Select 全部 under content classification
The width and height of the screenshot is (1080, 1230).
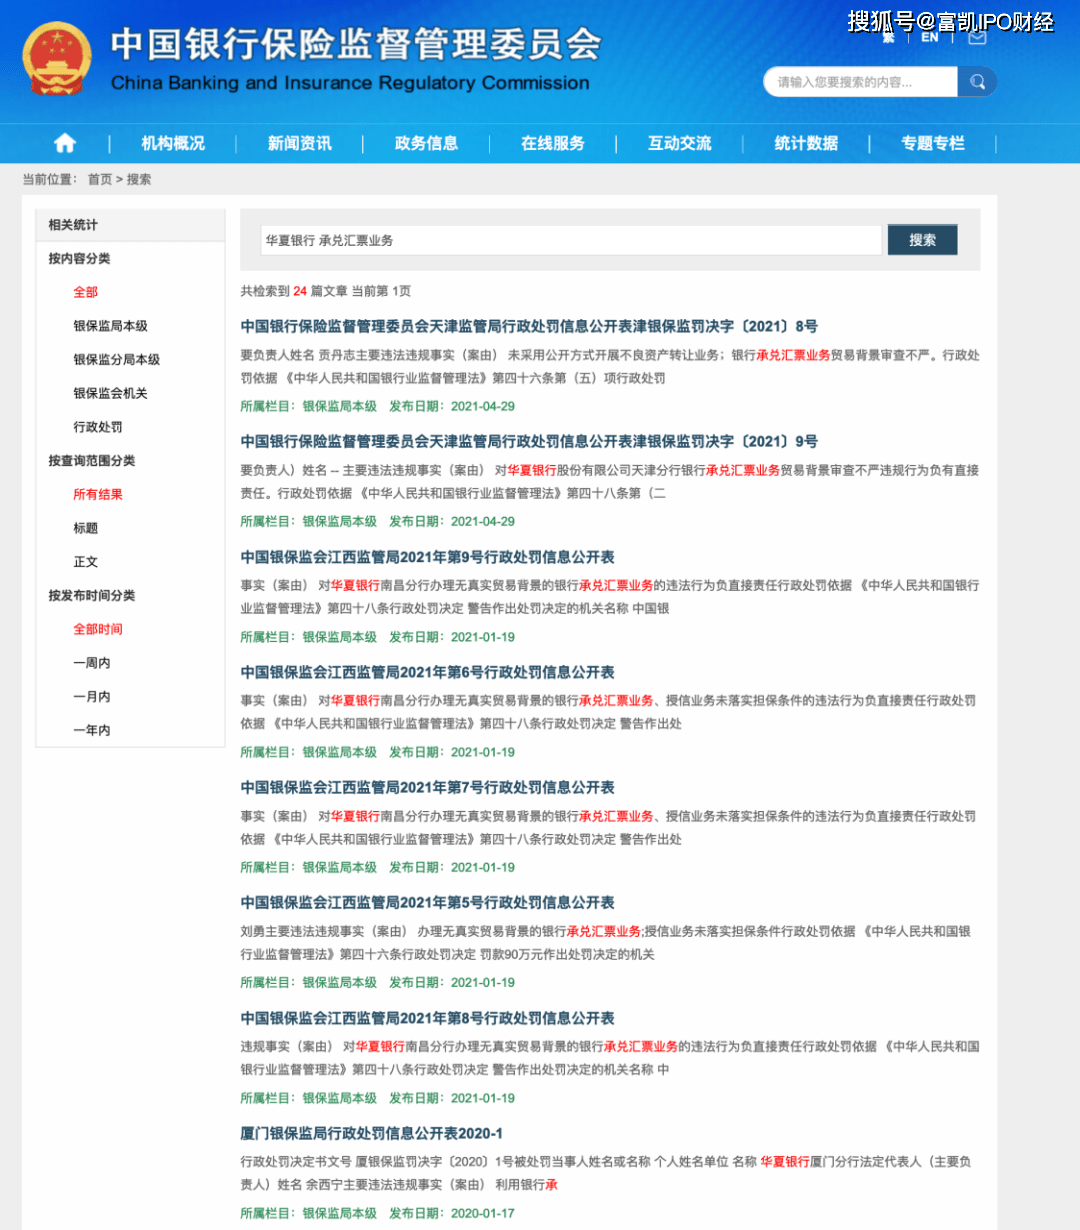click(x=85, y=292)
